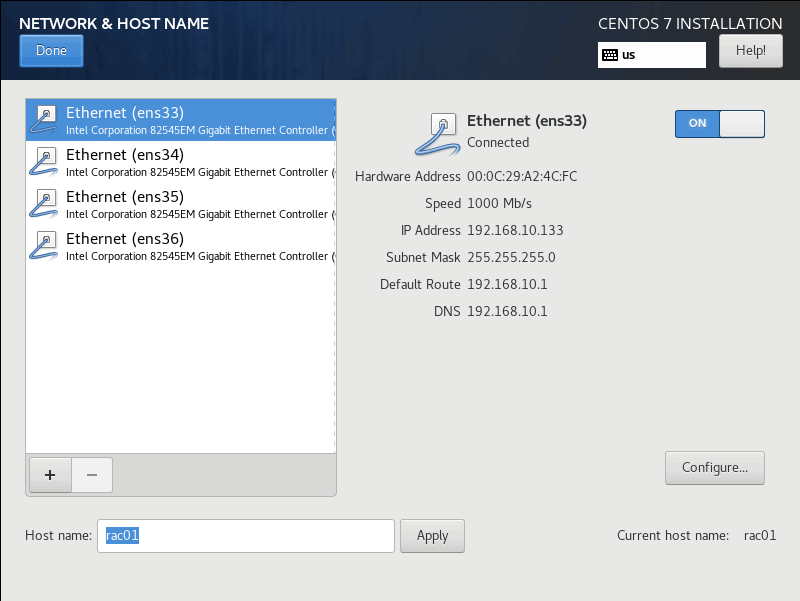Click the large Ethernet icon in details pane
The width and height of the screenshot is (800, 601).
pyautogui.click(x=437, y=134)
